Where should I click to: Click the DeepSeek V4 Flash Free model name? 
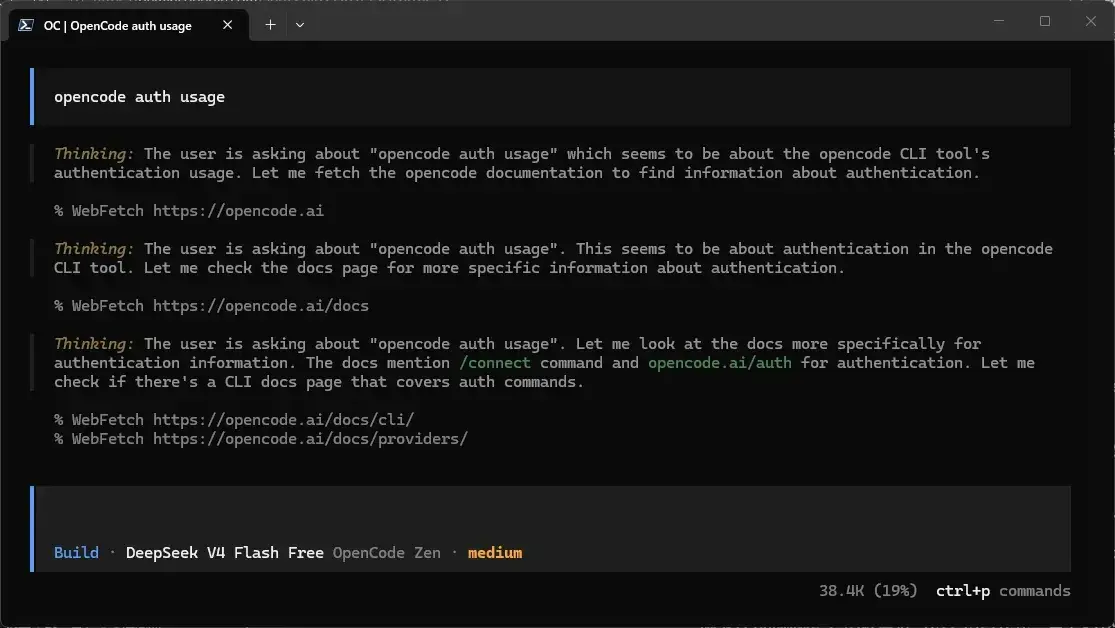[225, 553]
